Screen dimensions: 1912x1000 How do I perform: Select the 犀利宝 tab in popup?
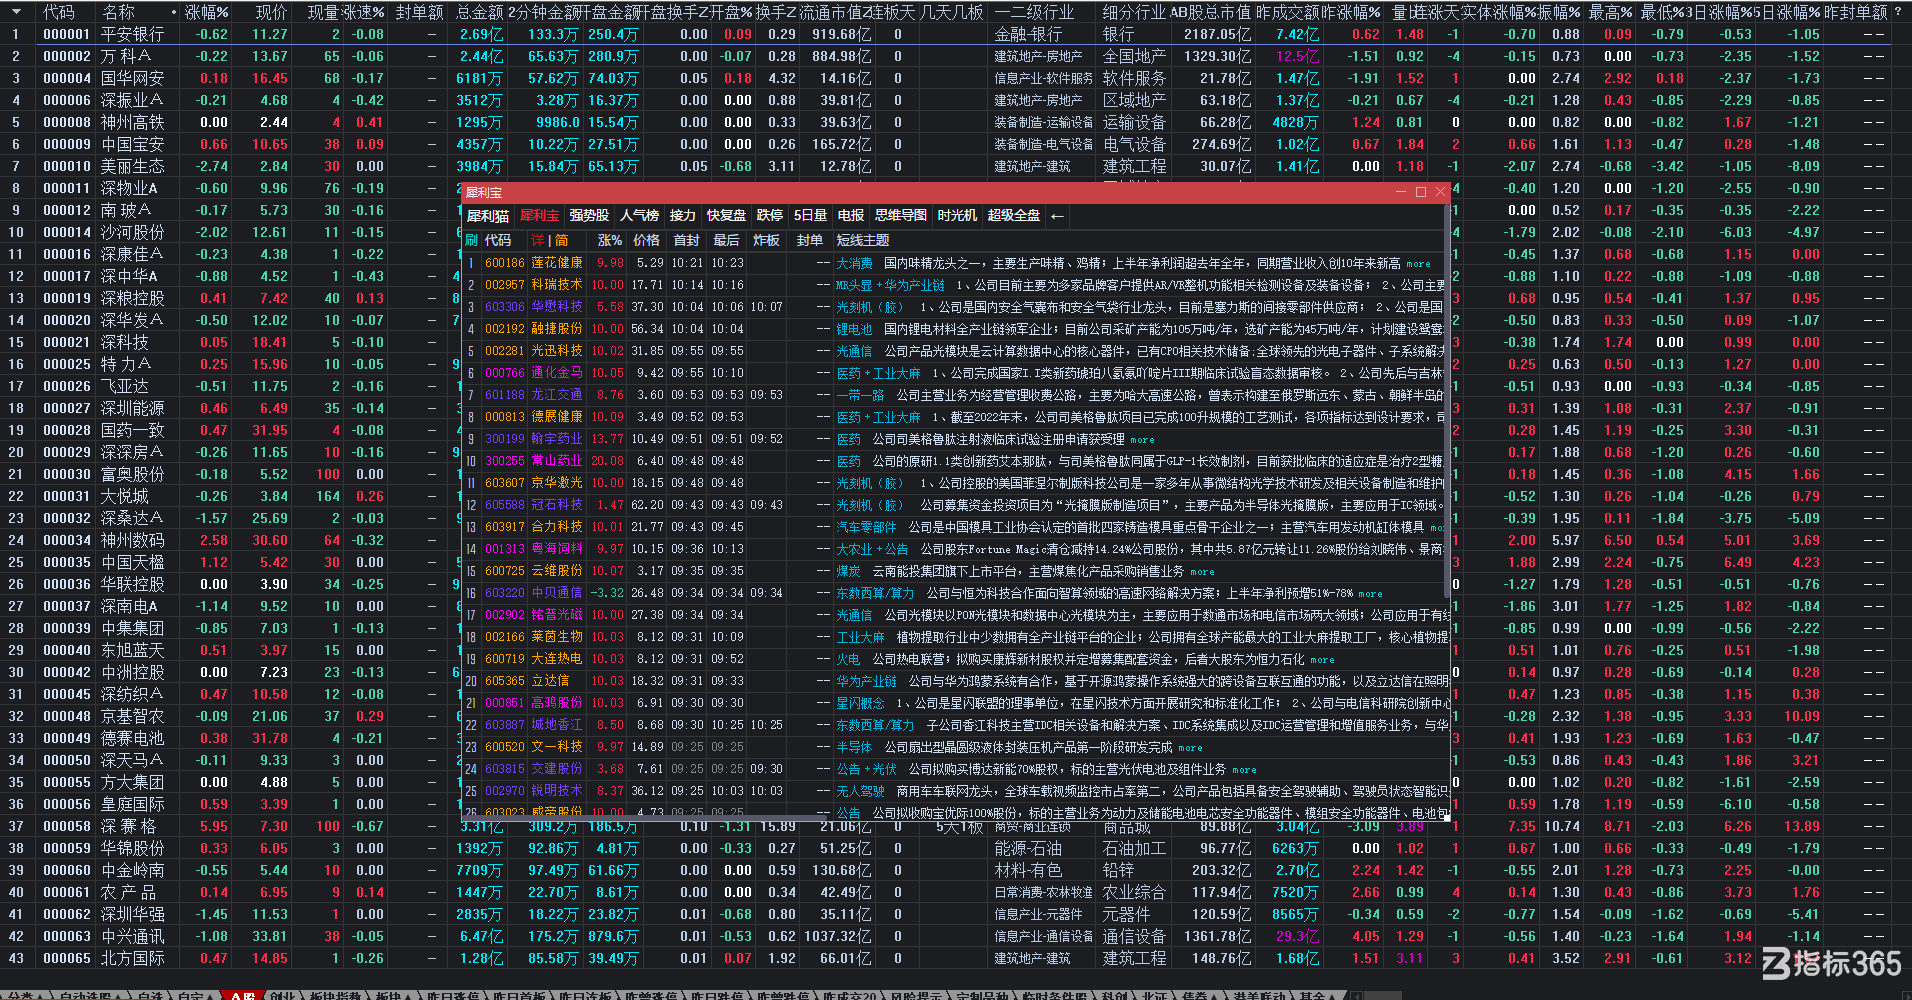coord(539,216)
